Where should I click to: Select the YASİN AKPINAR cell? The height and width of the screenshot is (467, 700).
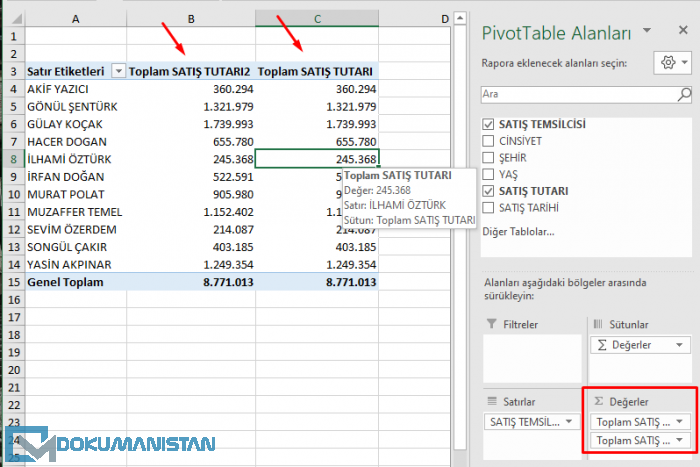point(76,264)
